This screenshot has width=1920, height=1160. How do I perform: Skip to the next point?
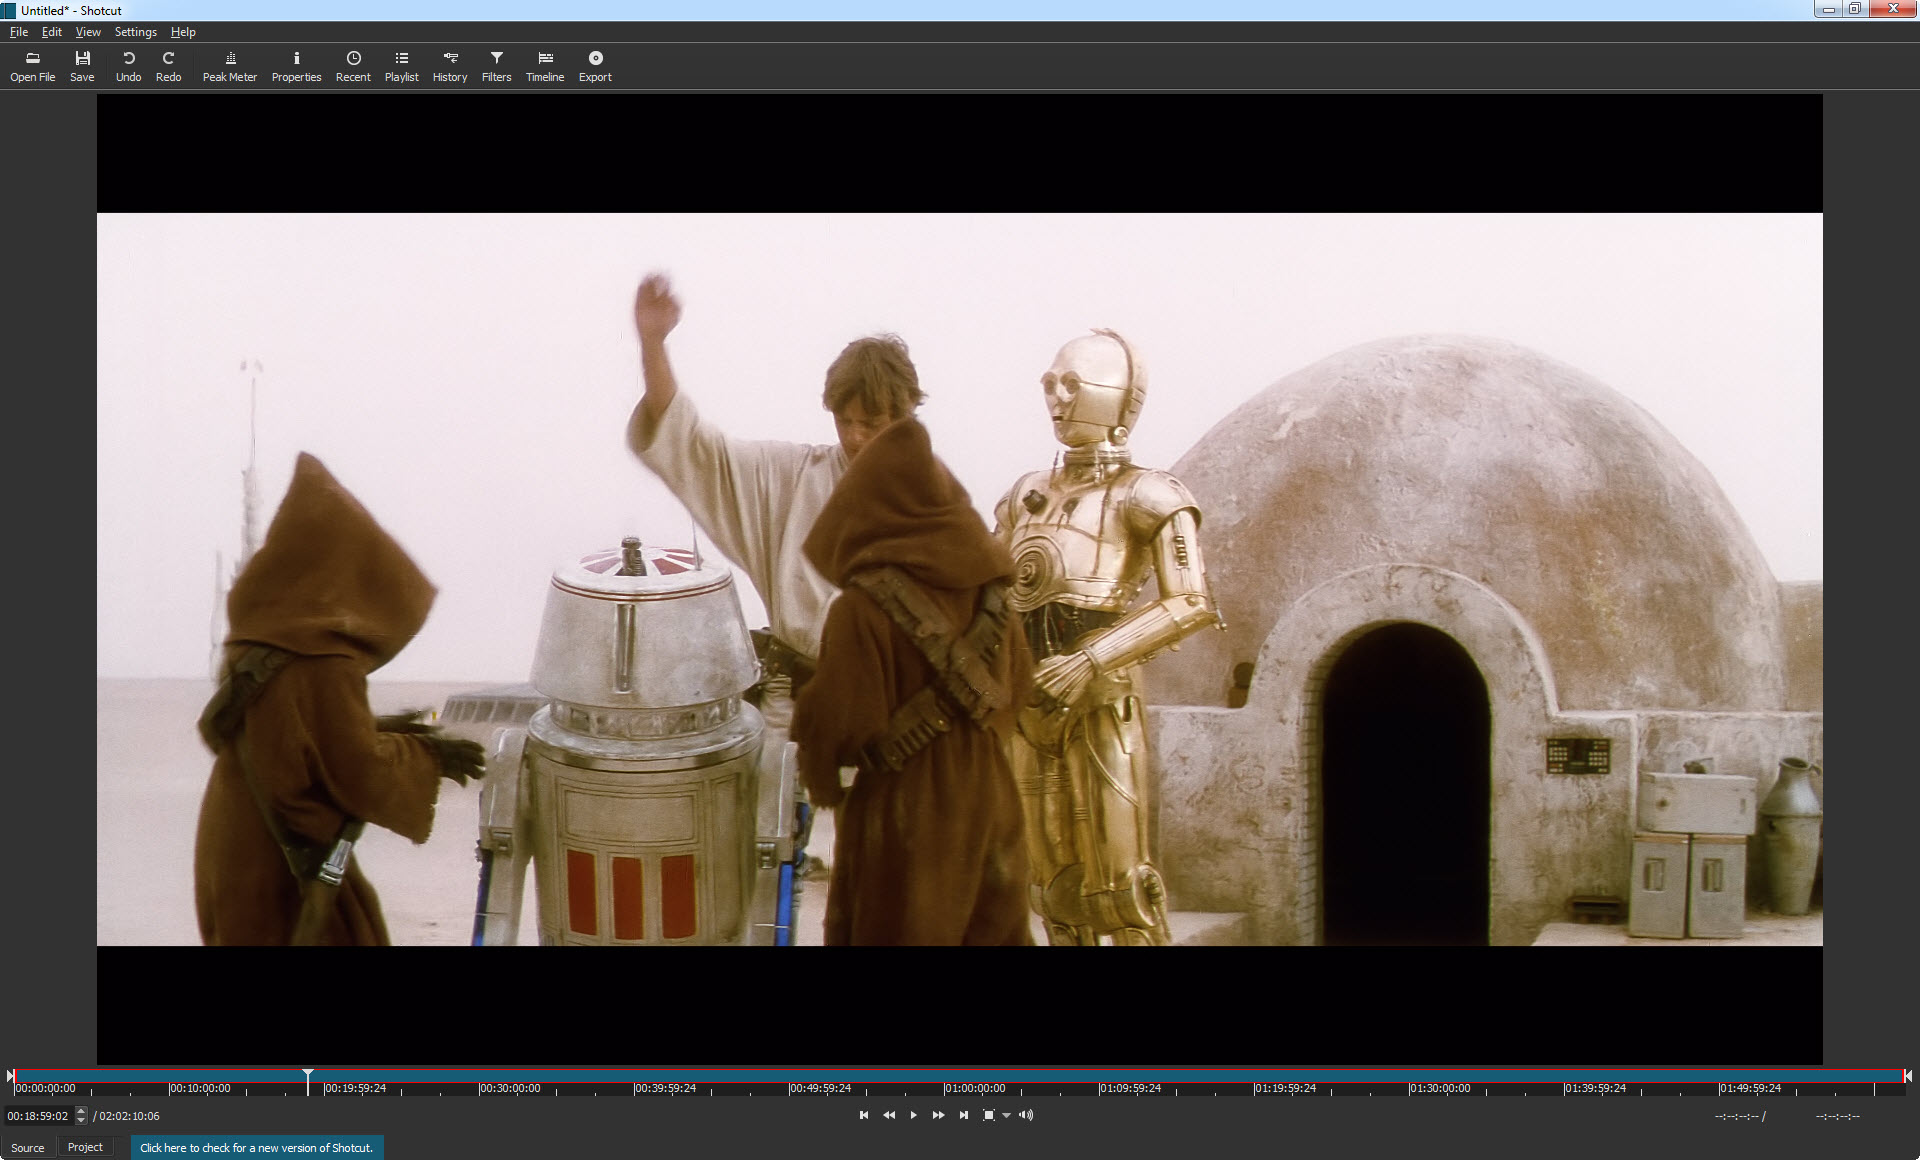[963, 1115]
